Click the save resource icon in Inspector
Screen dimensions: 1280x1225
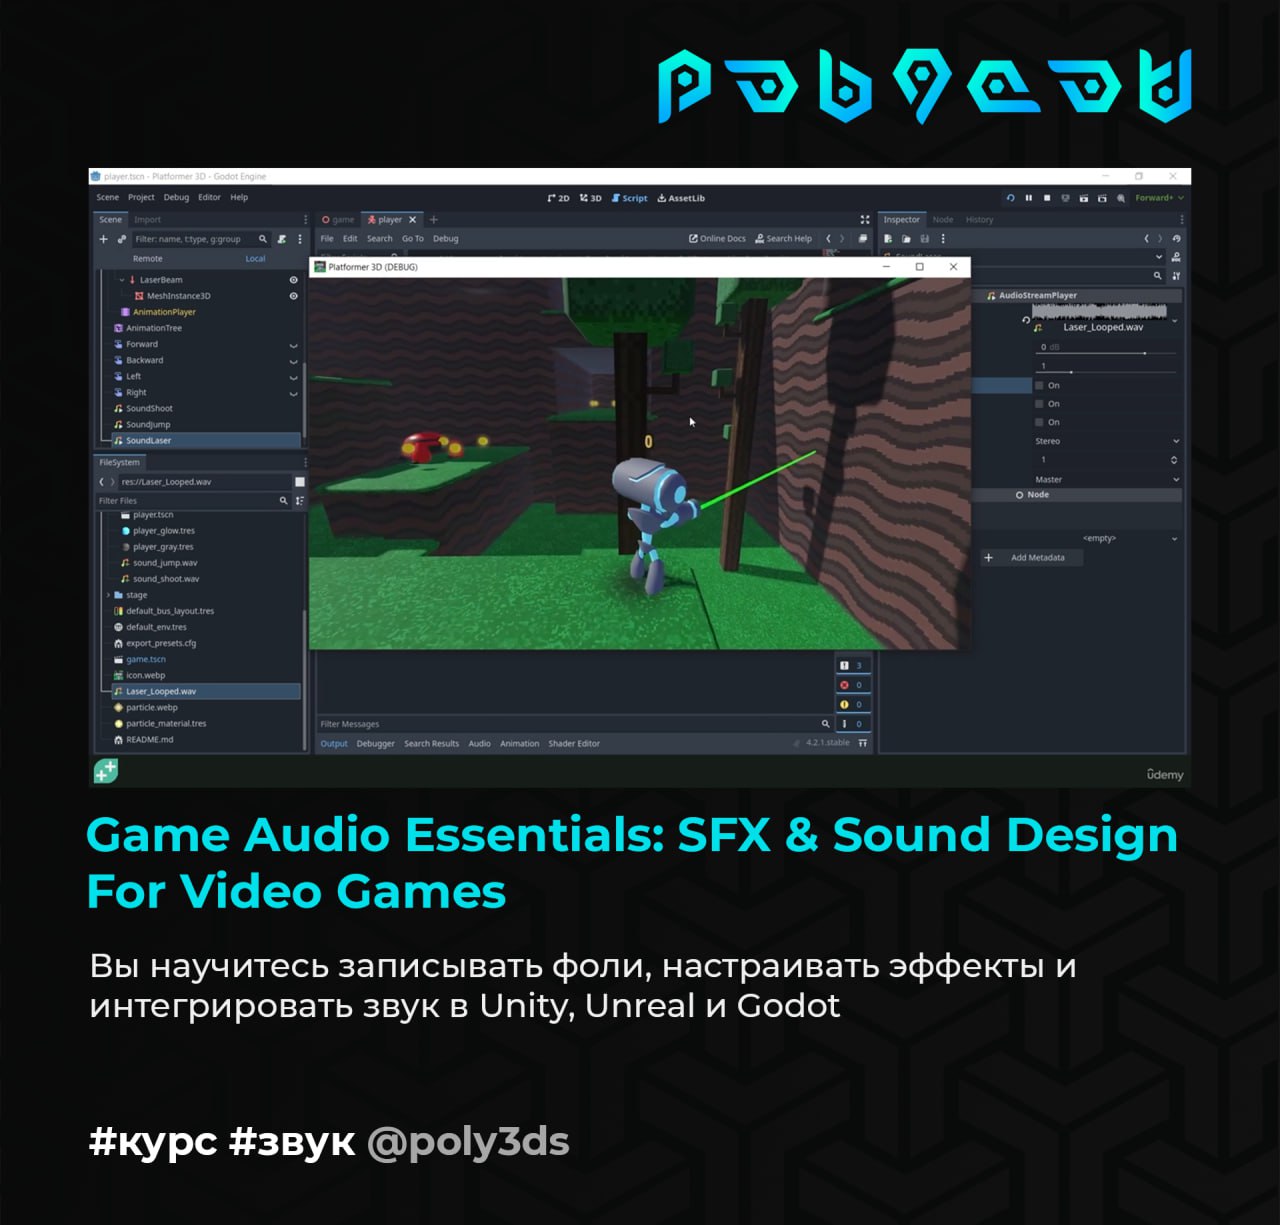point(925,239)
